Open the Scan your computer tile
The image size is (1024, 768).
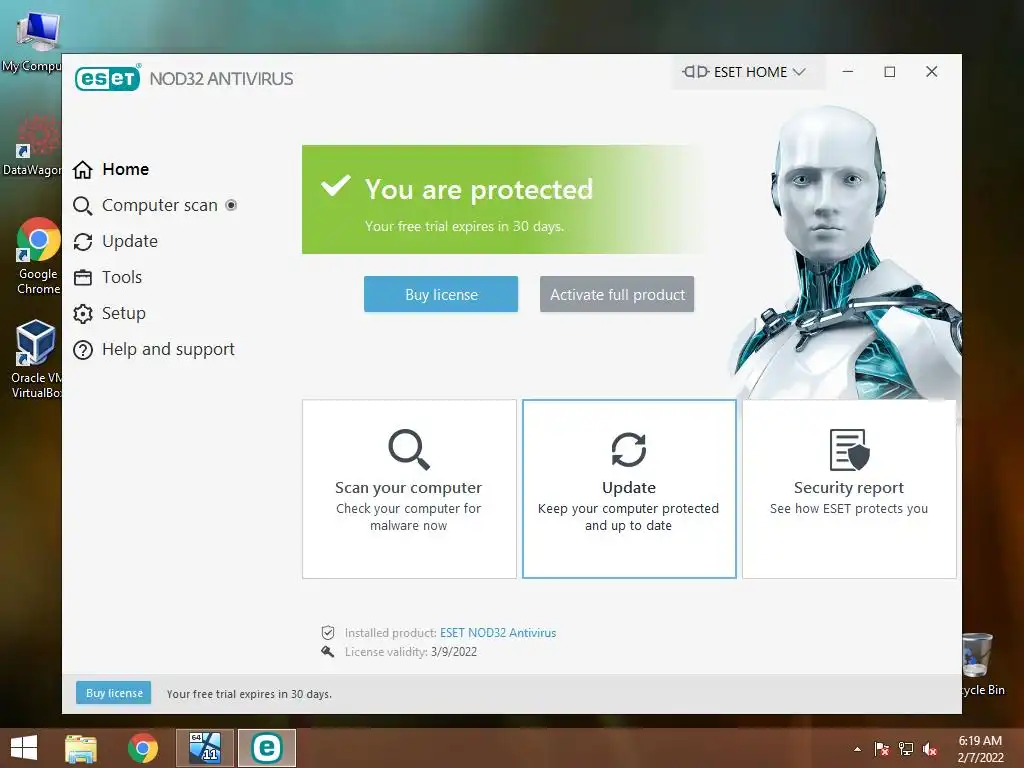click(x=409, y=489)
